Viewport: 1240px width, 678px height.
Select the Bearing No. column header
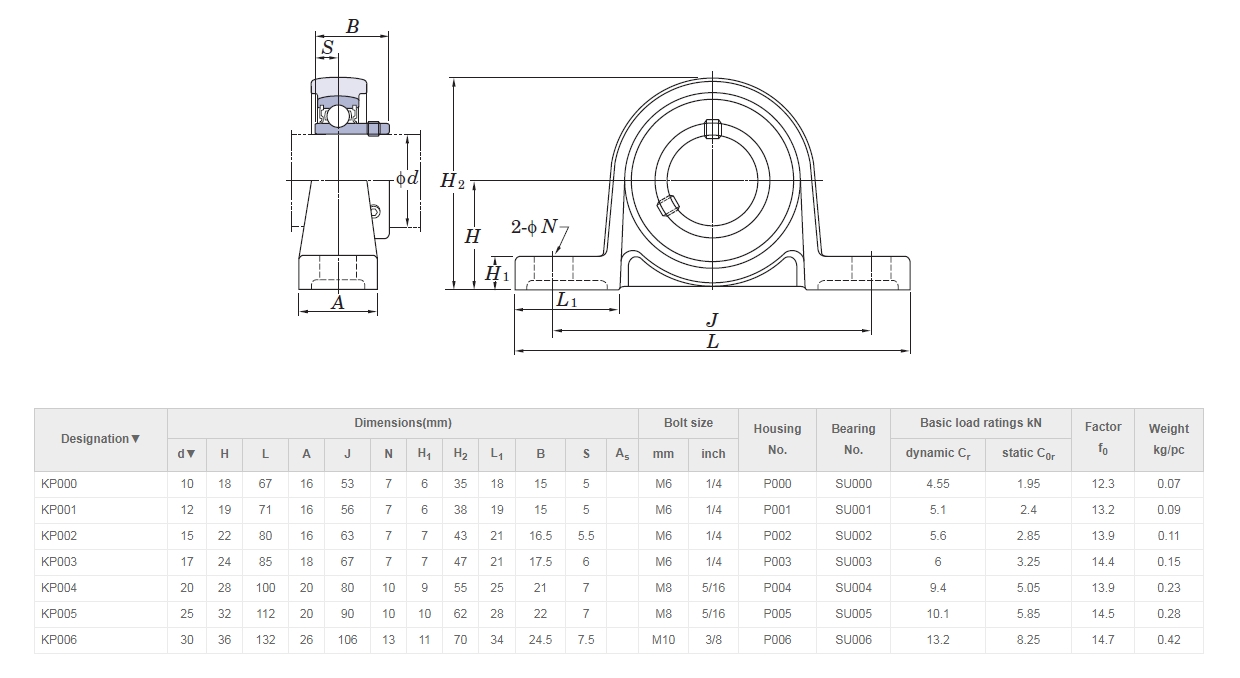tap(853, 439)
